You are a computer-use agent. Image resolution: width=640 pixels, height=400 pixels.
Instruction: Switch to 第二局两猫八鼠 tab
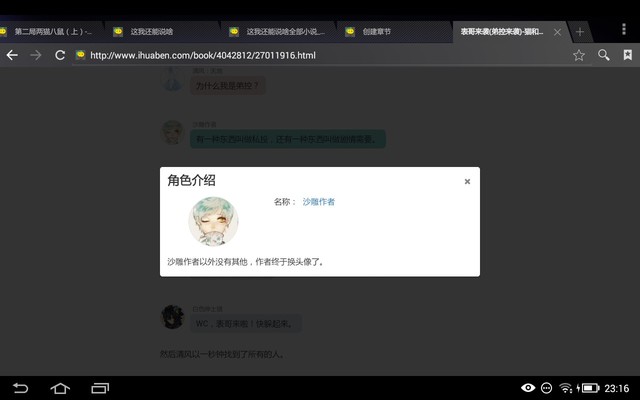click(x=52, y=32)
